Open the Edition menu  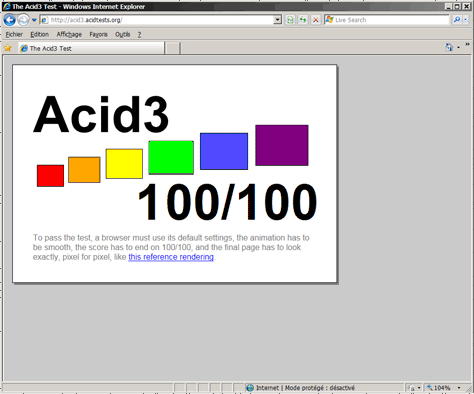39,34
